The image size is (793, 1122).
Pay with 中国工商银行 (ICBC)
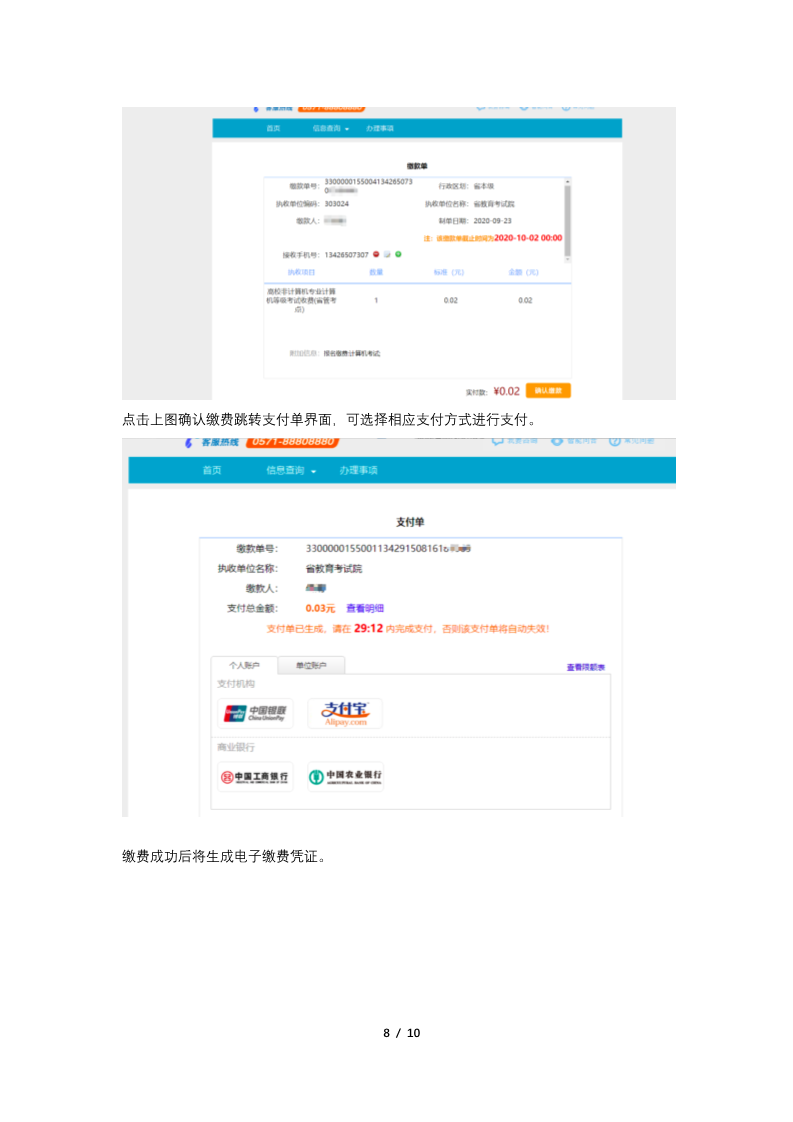pos(255,777)
